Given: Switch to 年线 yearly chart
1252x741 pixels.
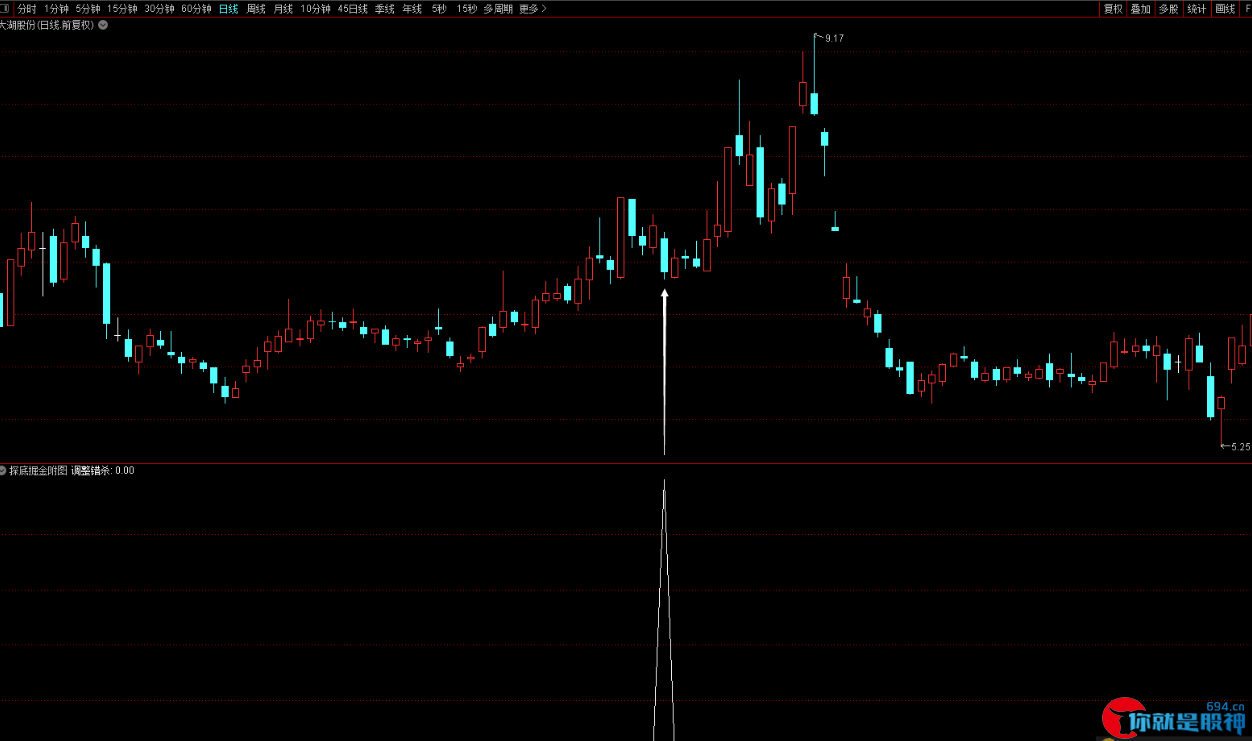Looking at the screenshot, I should [x=412, y=9].
